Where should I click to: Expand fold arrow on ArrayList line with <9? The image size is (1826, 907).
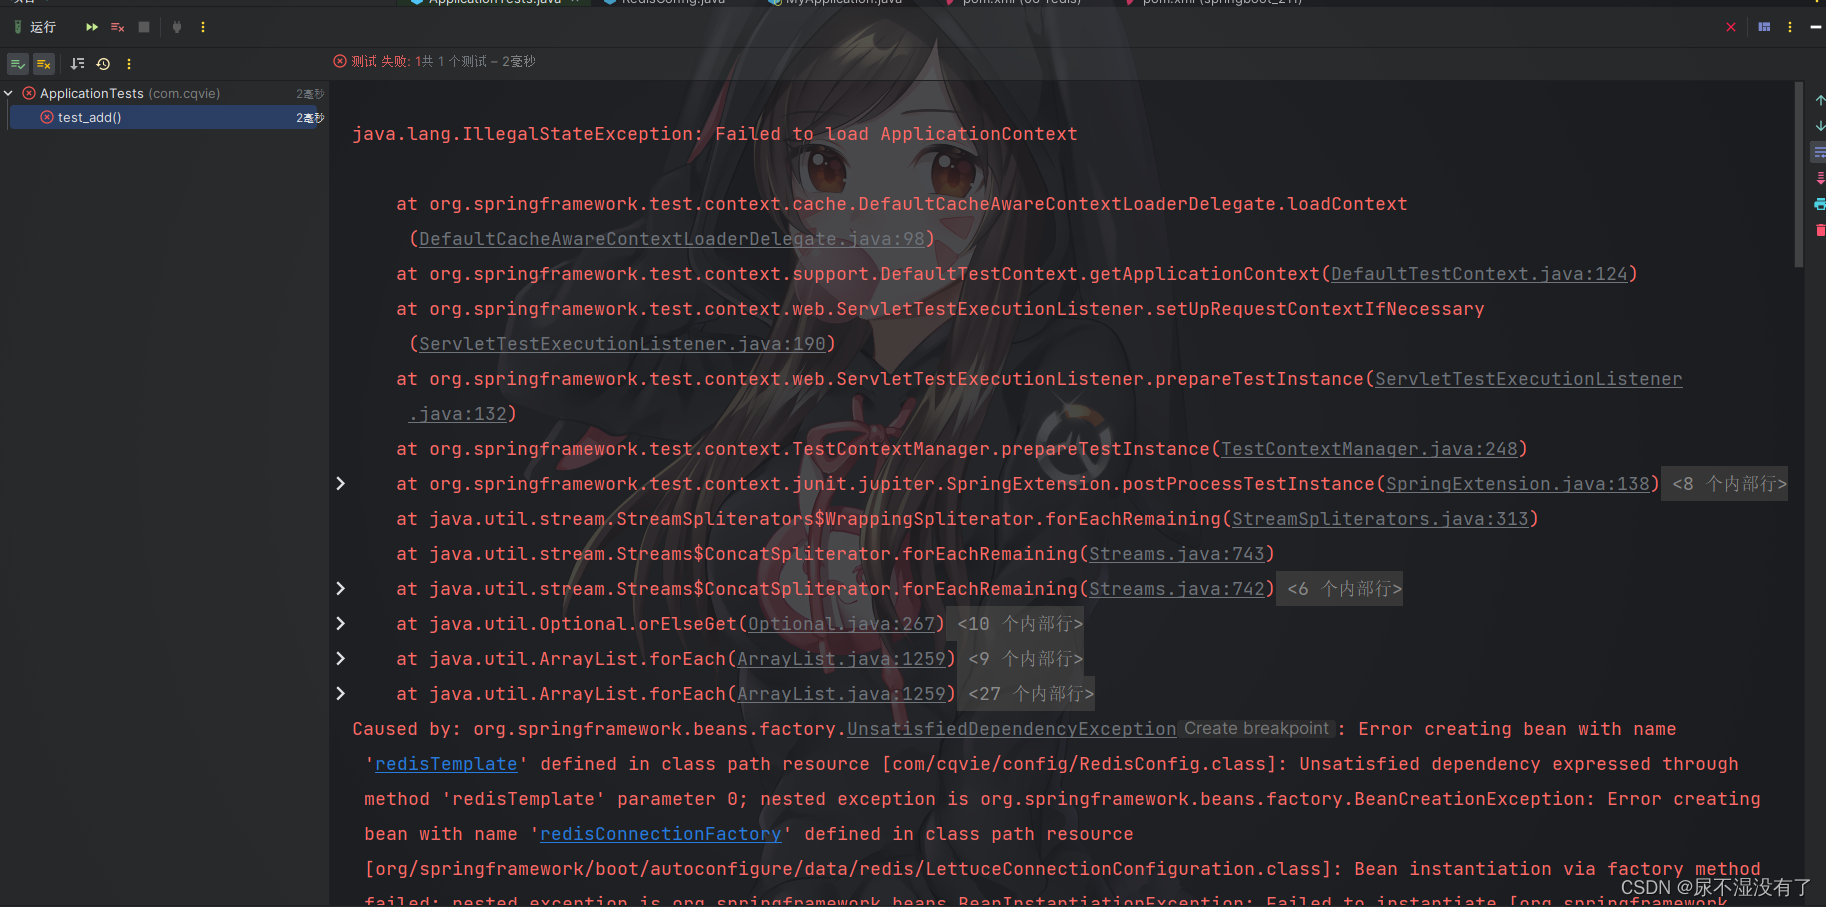[341, 659]
